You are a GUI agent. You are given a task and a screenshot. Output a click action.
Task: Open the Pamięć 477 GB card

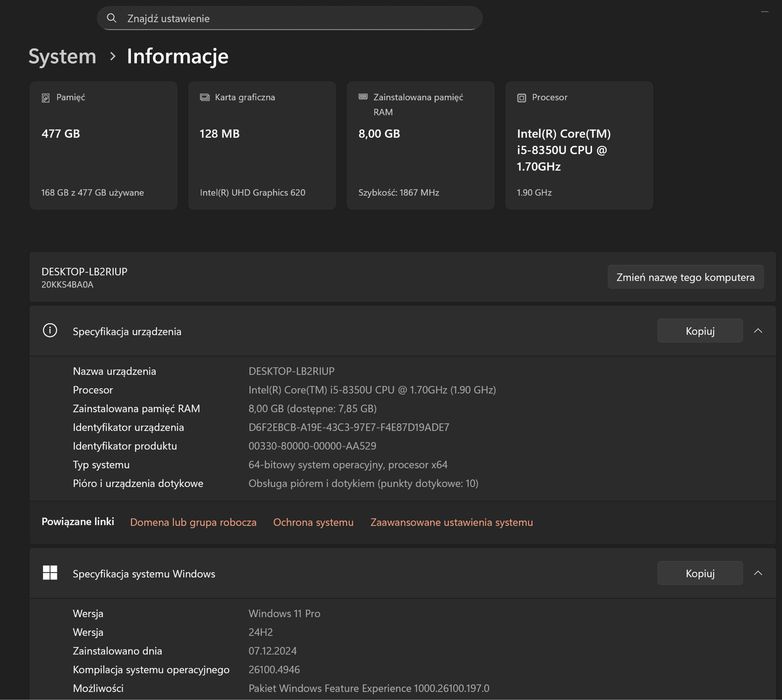[x=103, y=146]
